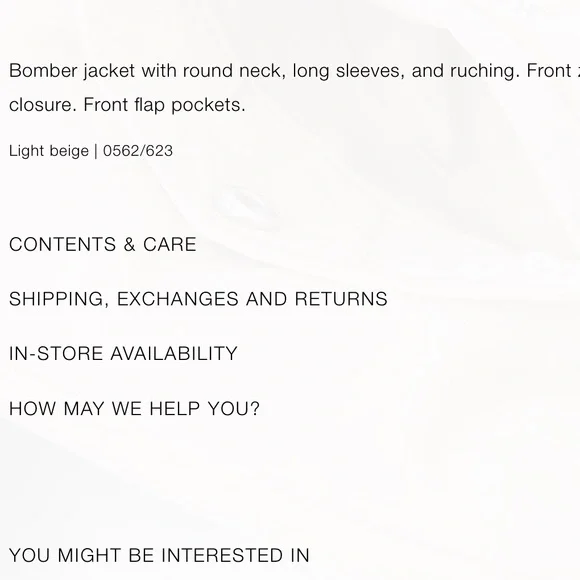Click the word 'RETURNS' at the link end
Screen dimensions: 580x580
click(x=341, y=299)
